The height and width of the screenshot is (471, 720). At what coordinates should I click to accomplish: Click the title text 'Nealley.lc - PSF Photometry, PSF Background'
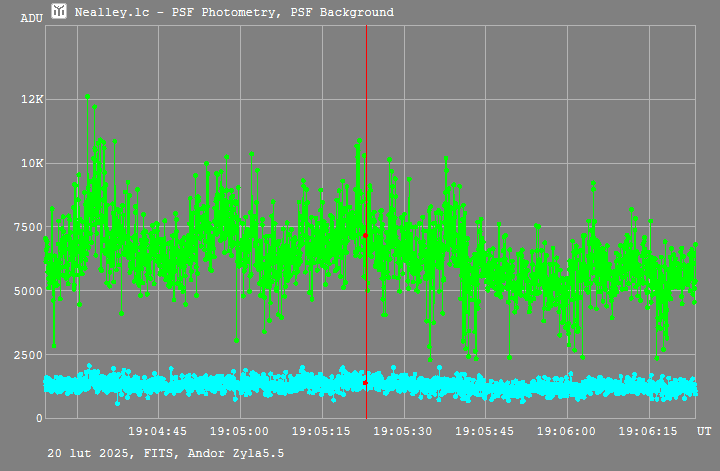234,12
